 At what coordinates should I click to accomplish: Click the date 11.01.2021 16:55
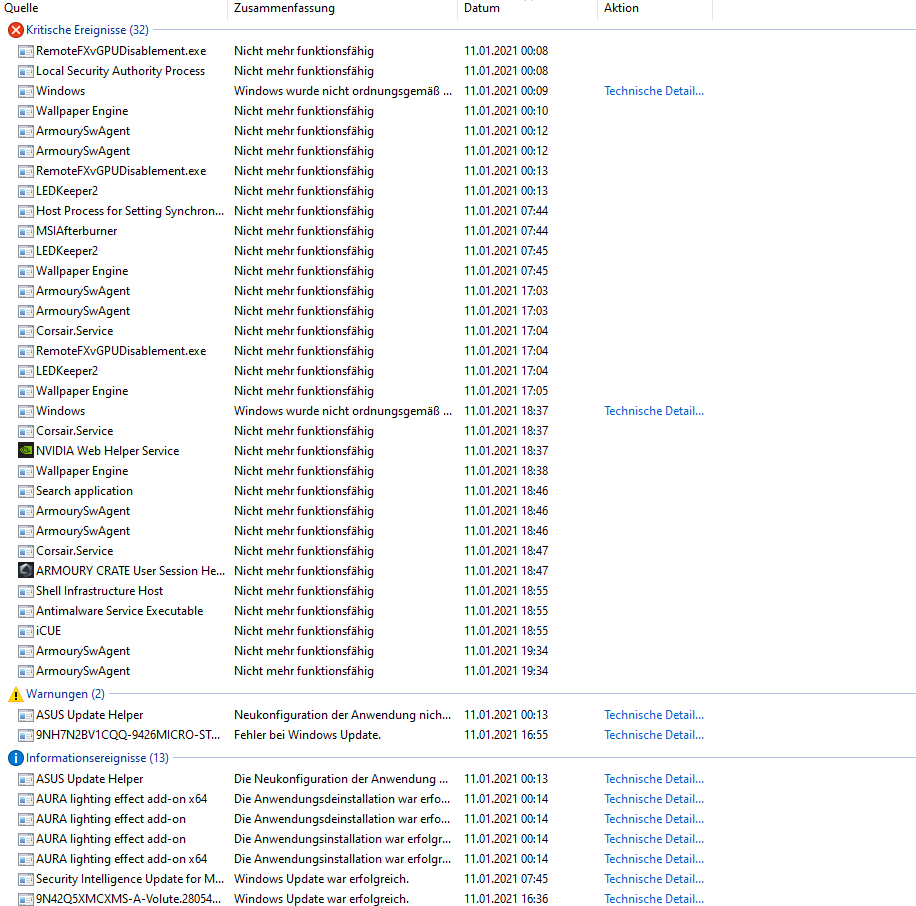(506, 735)
